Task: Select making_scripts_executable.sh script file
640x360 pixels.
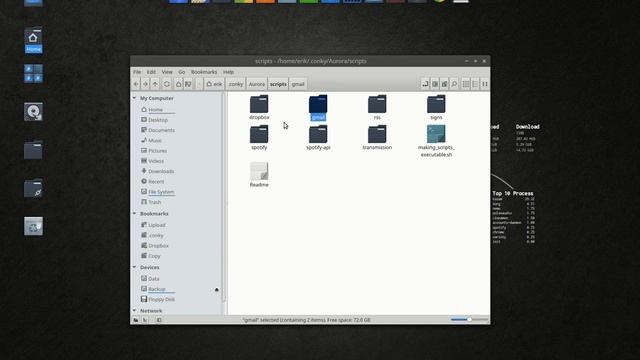Action: [x=436, y=134]
